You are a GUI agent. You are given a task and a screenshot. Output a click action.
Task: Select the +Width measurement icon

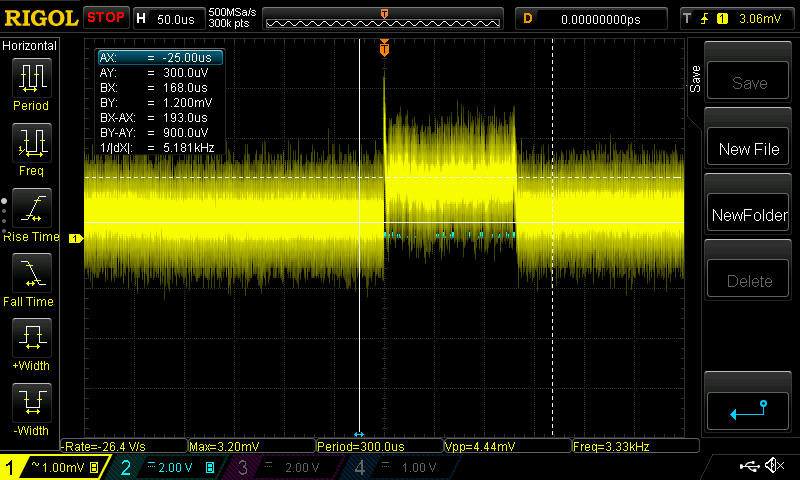click(32, 337)
